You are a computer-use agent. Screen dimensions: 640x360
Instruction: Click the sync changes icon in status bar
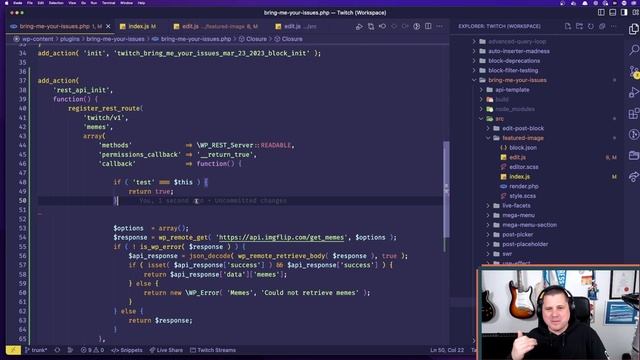(57, 350)
